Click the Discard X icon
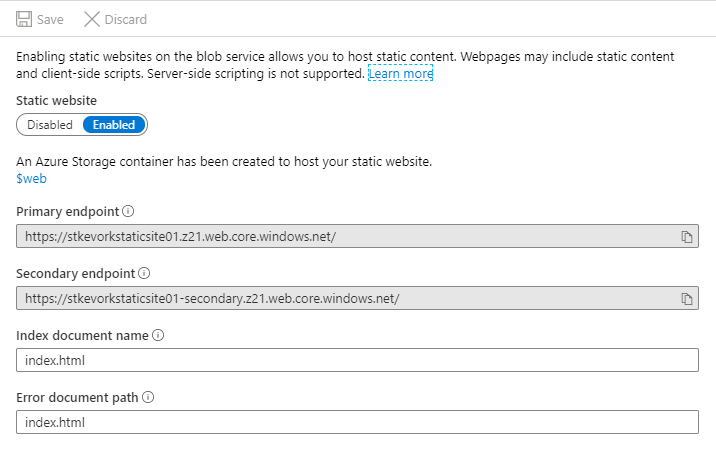 coord(92,19)
